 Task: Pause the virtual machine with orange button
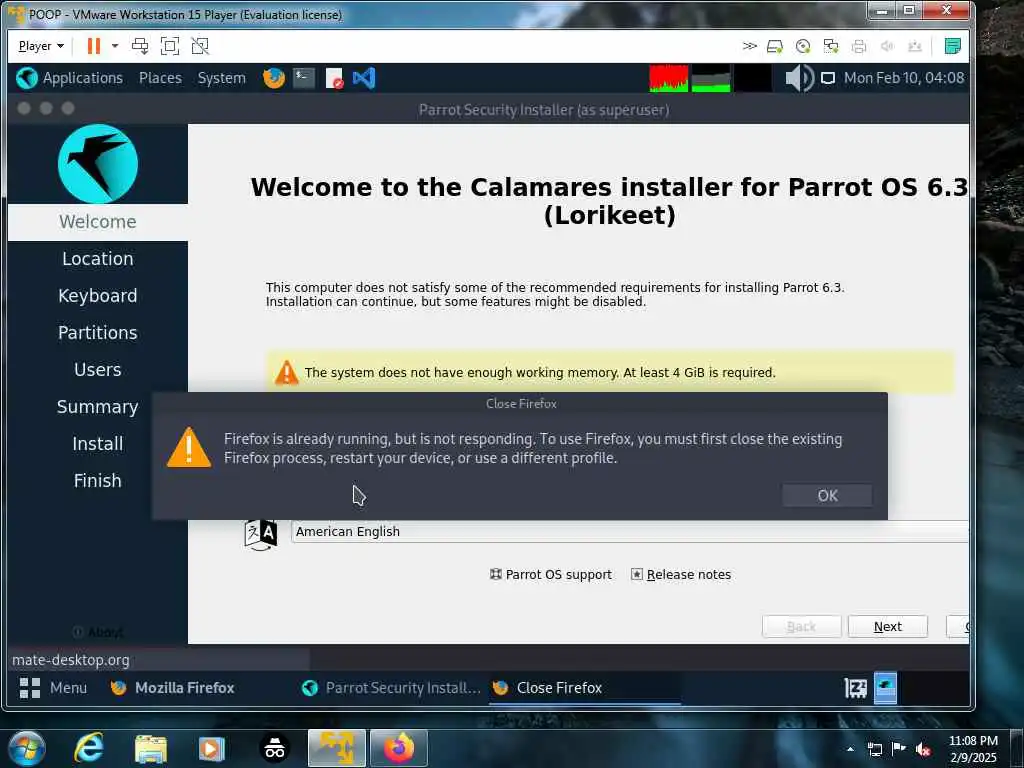point(93,46)
